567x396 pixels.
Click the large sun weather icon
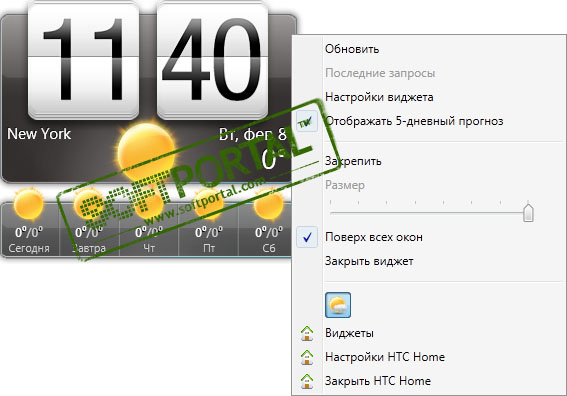pyautogui.click(x=146, y=149)
